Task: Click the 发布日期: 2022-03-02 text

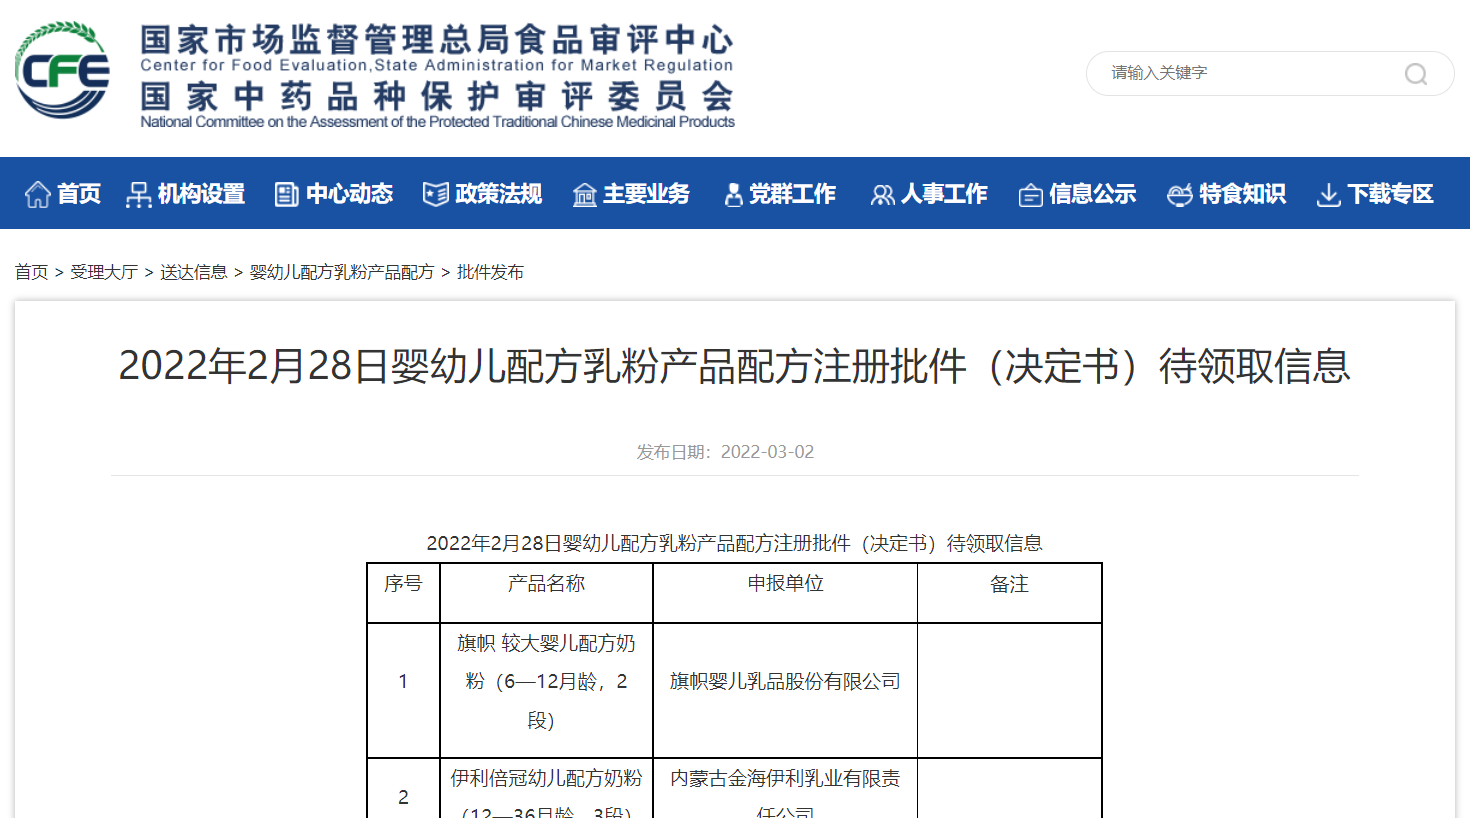Action: (x=725, y=452)
